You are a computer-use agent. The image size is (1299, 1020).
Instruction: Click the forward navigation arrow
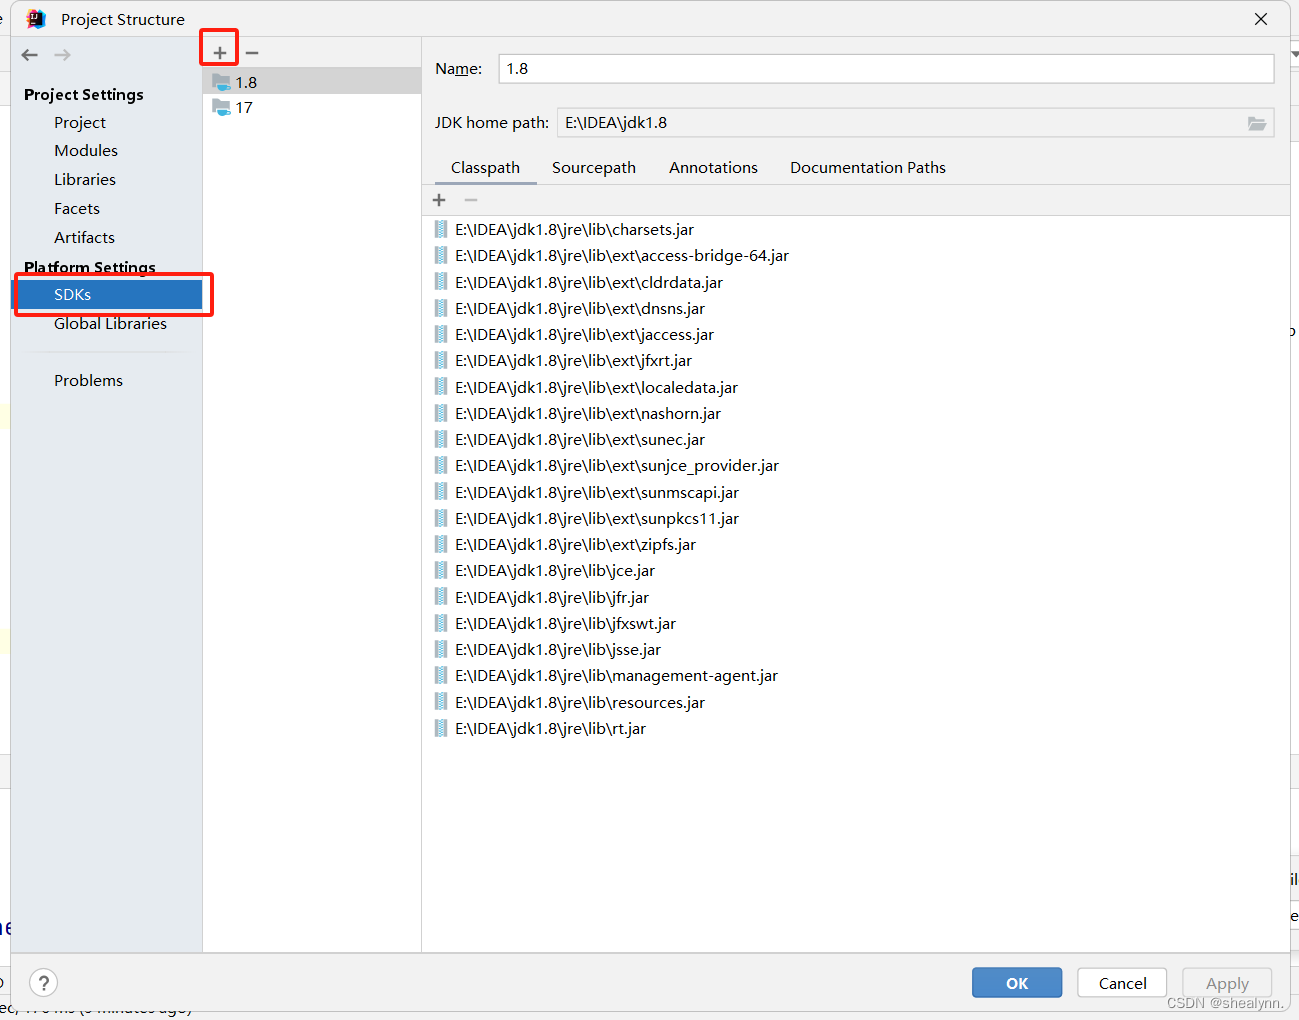pos(61,54)
